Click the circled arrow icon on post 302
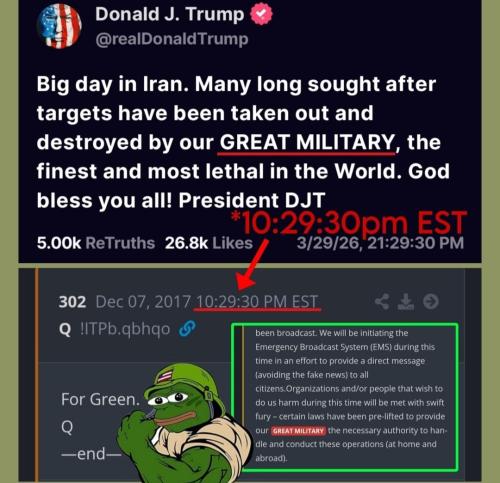 [x=431, y=302]
